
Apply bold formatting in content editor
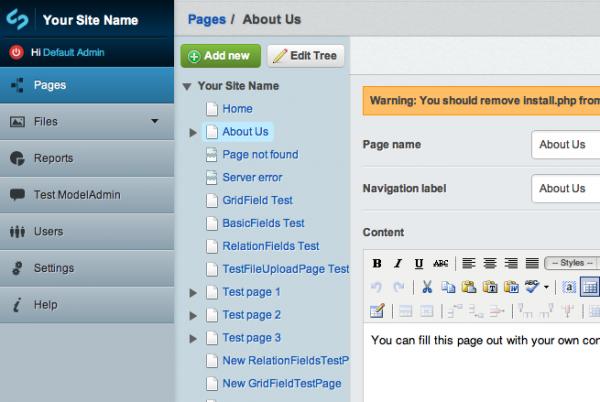pos(377,263)
